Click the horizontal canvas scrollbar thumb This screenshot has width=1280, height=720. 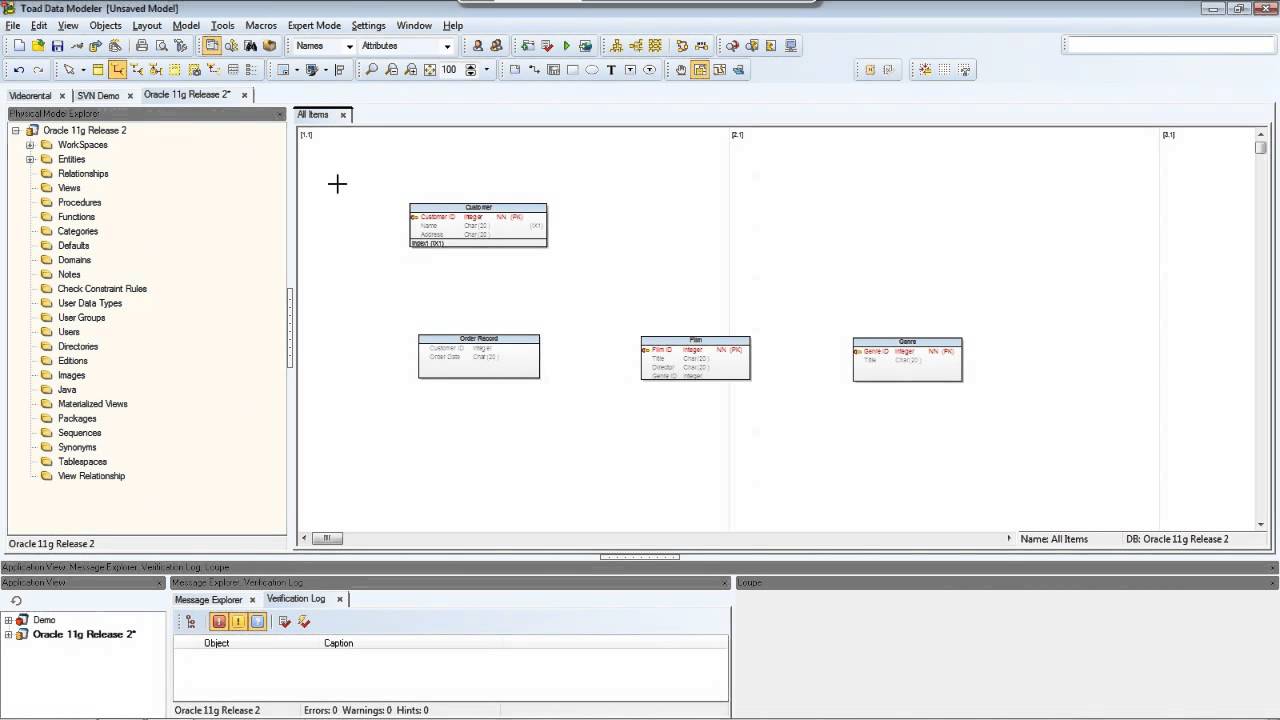(327, 538)
